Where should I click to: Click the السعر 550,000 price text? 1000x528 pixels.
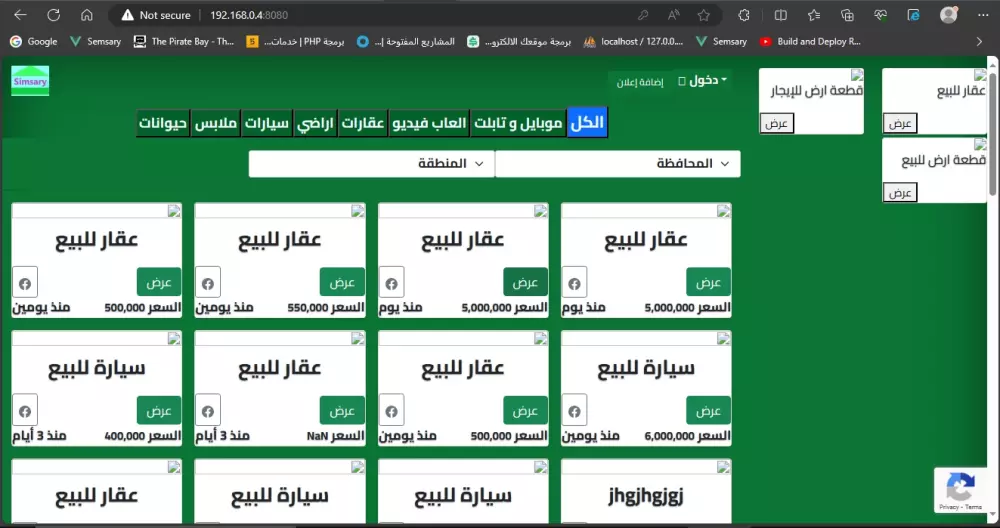click(326, 307)
